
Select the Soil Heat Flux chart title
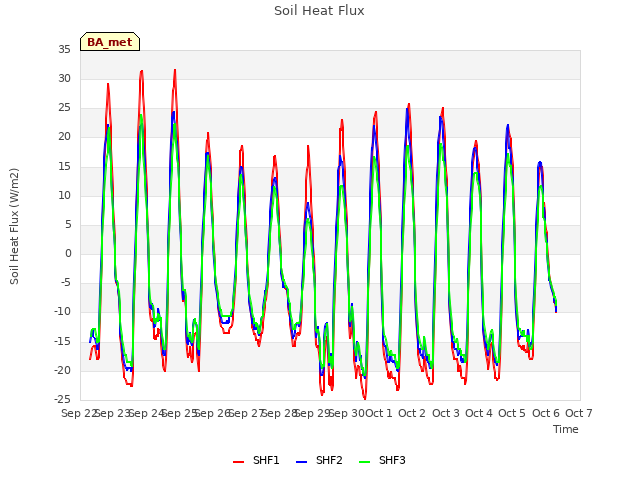tap(319, 11)
